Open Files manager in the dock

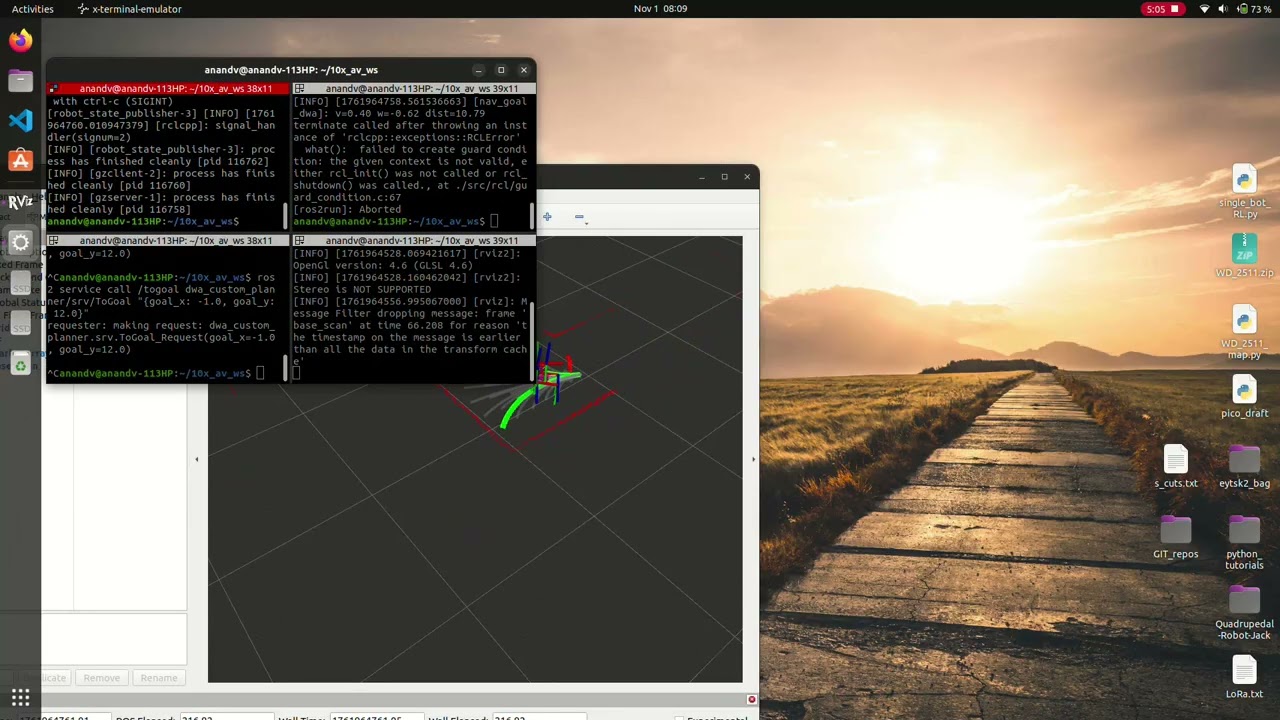pyautogui.click(x=20, y=81)
